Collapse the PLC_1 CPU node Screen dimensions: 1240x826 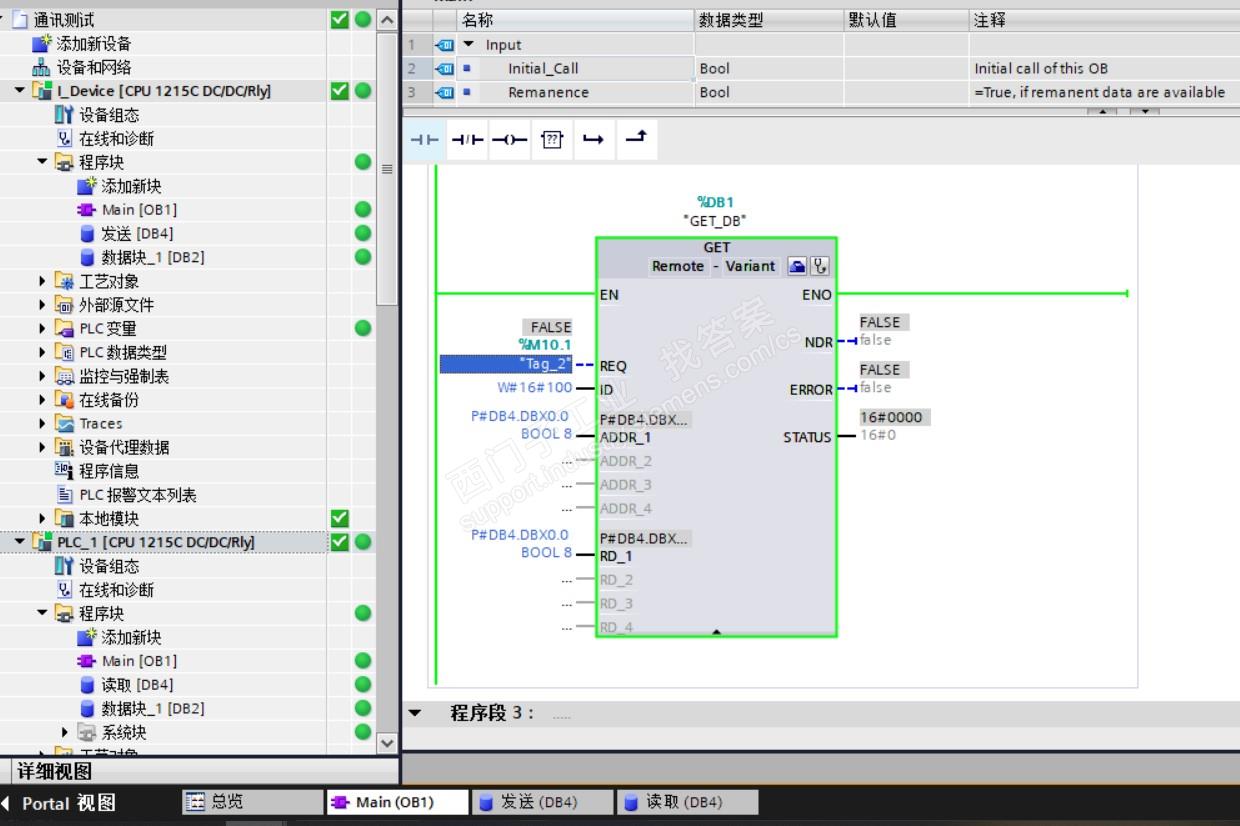[x=20, y=542]
